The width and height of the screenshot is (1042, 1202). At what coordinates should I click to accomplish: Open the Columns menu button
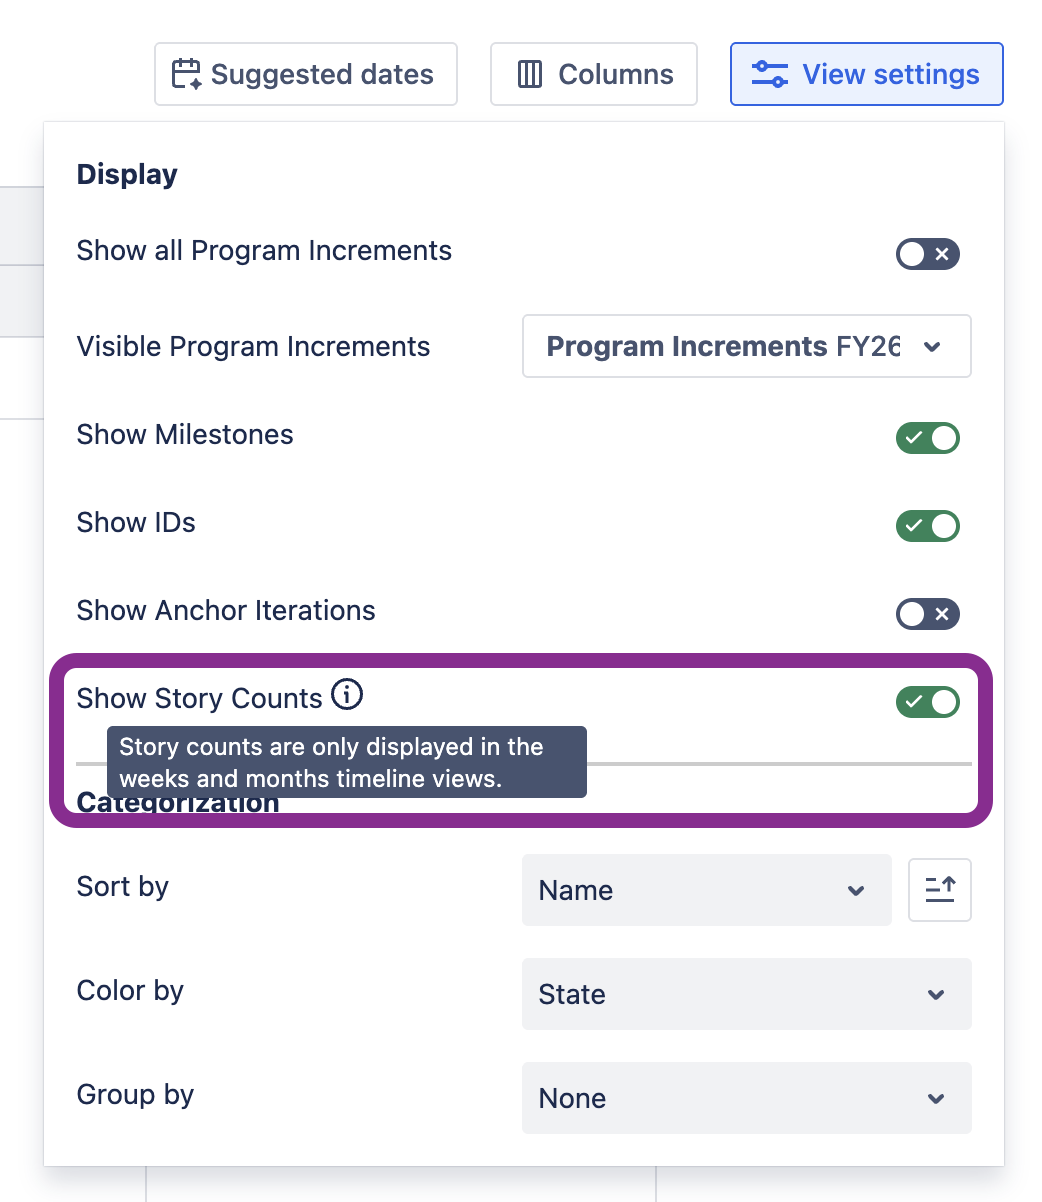coord(594,74)
